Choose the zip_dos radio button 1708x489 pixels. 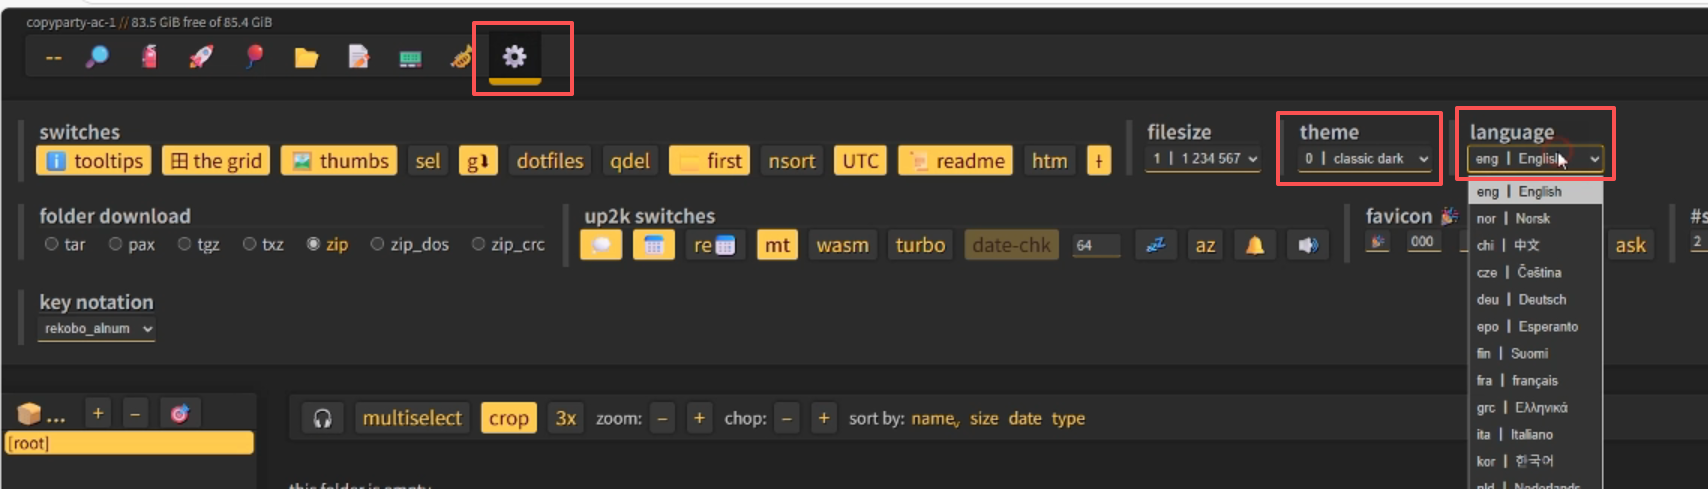point(377,244)
